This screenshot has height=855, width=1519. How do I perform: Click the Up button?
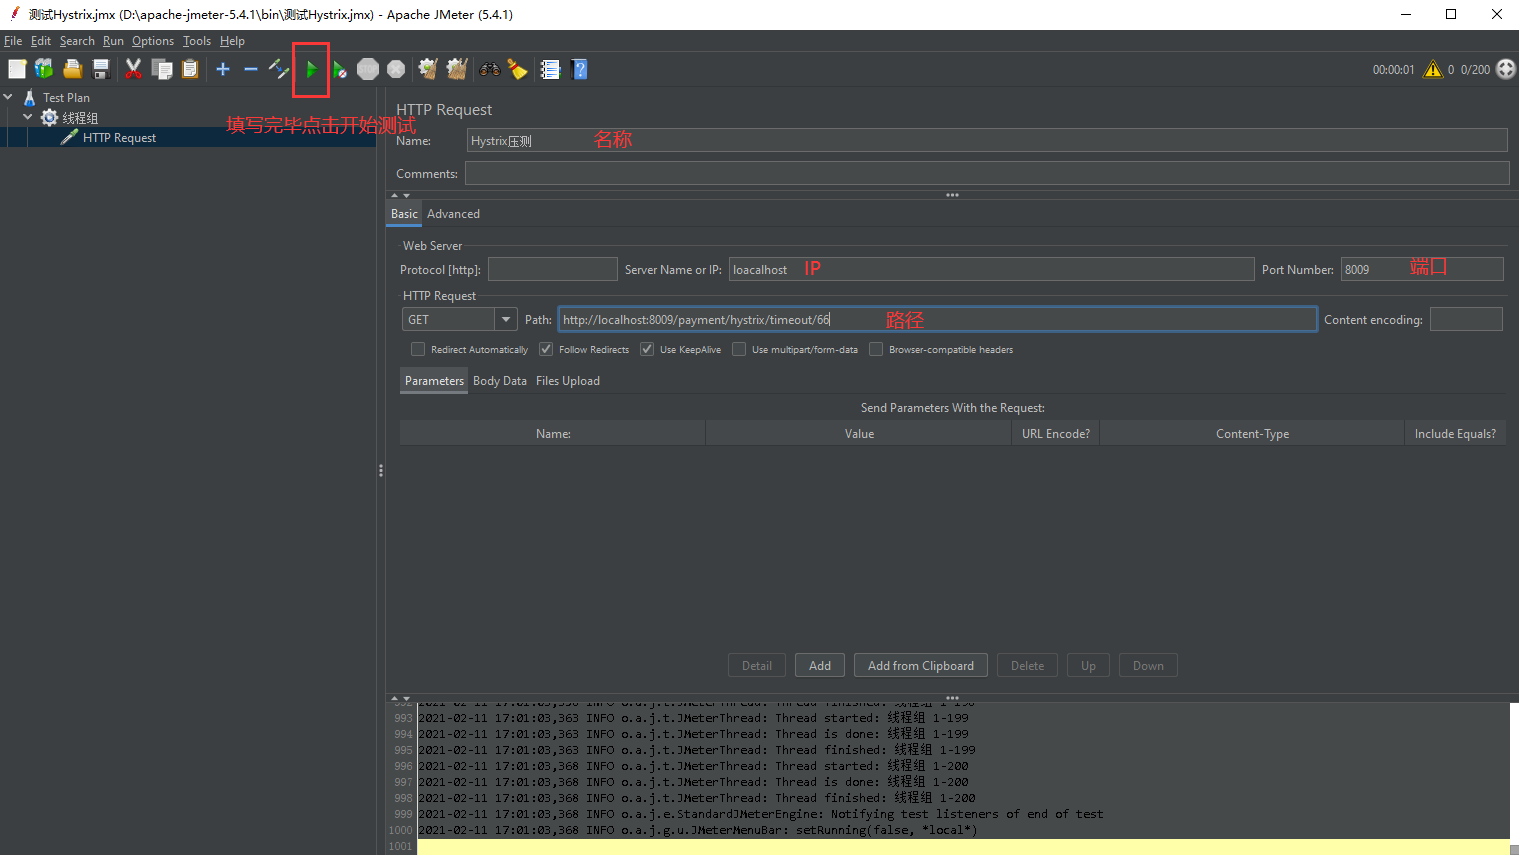point(1088,666)
